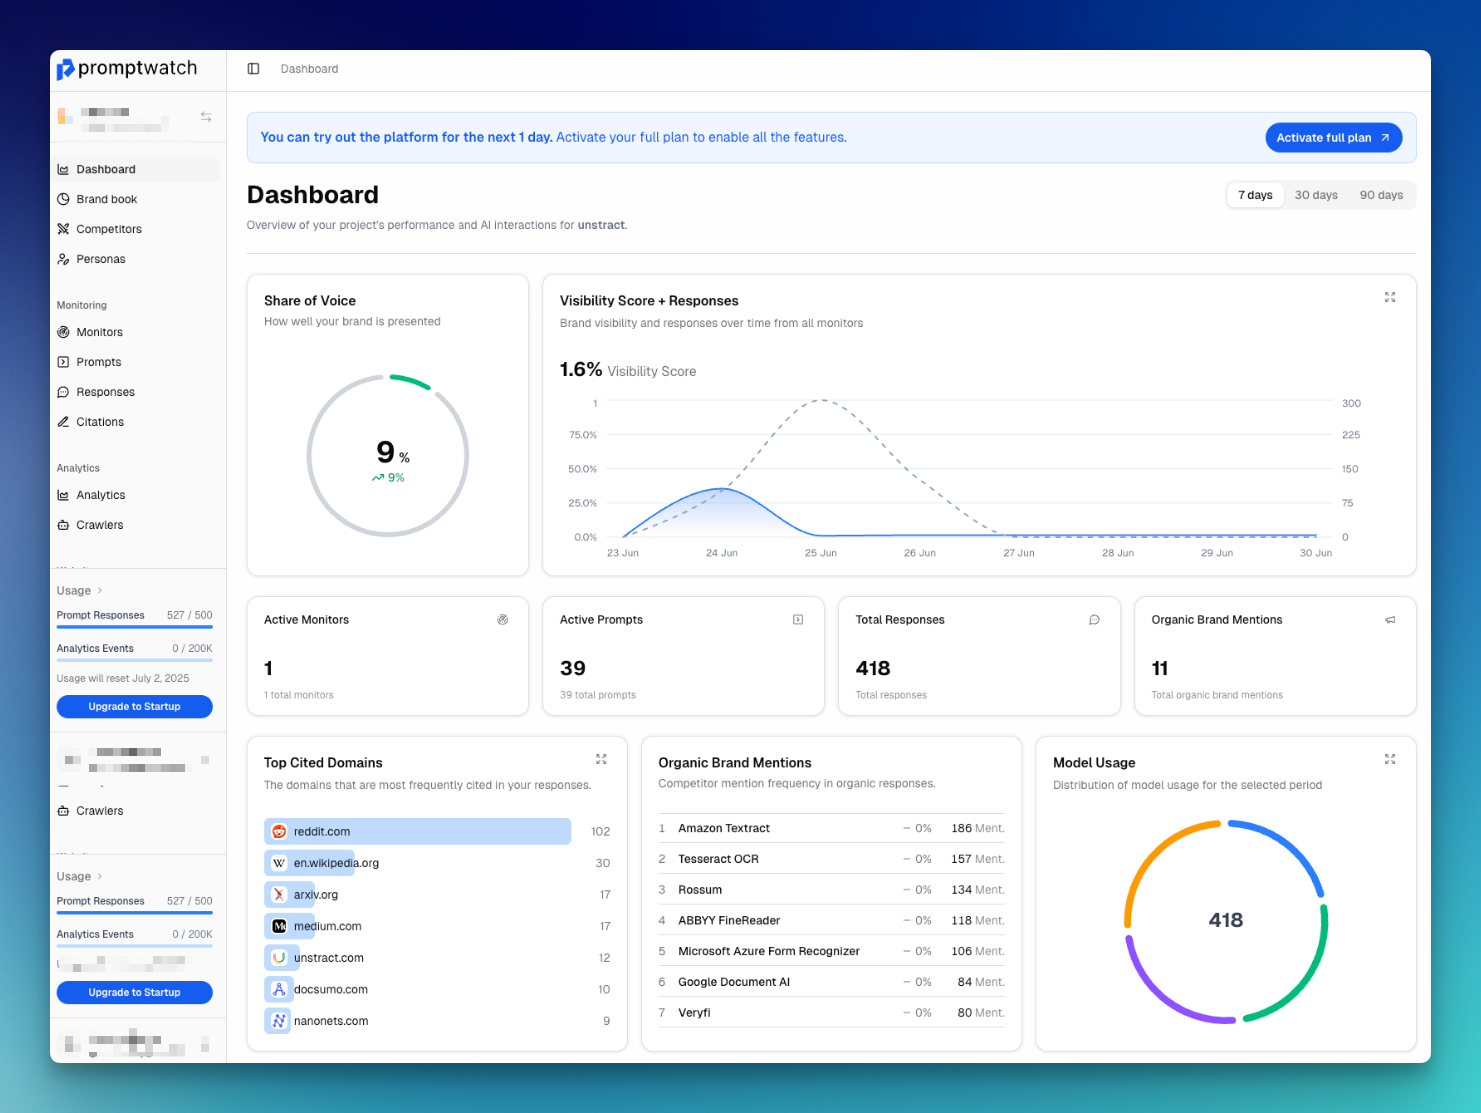Select the ABBYY FineReader competitor row
Viewport: 1481px width, 1113px height.
(x=831, y=920)
